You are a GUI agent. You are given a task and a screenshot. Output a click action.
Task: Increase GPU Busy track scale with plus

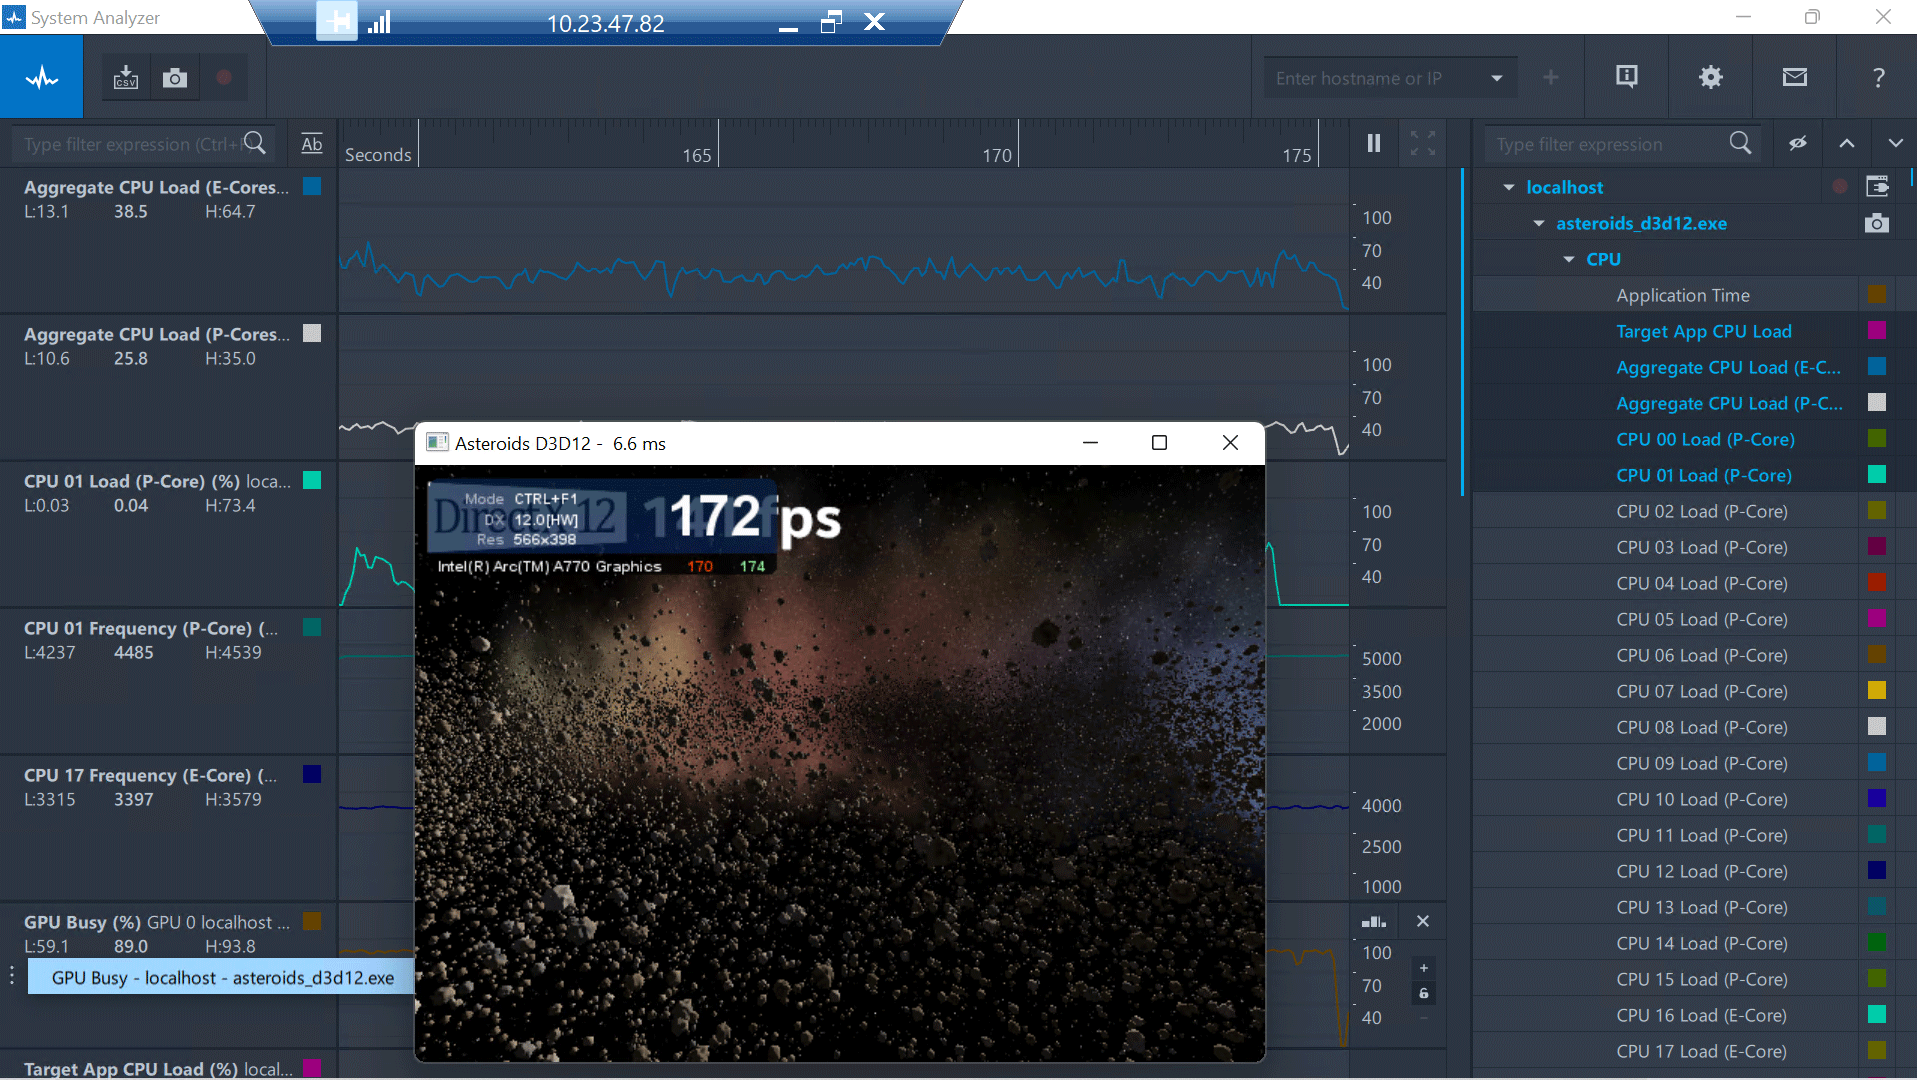(x=1424, y=967)
